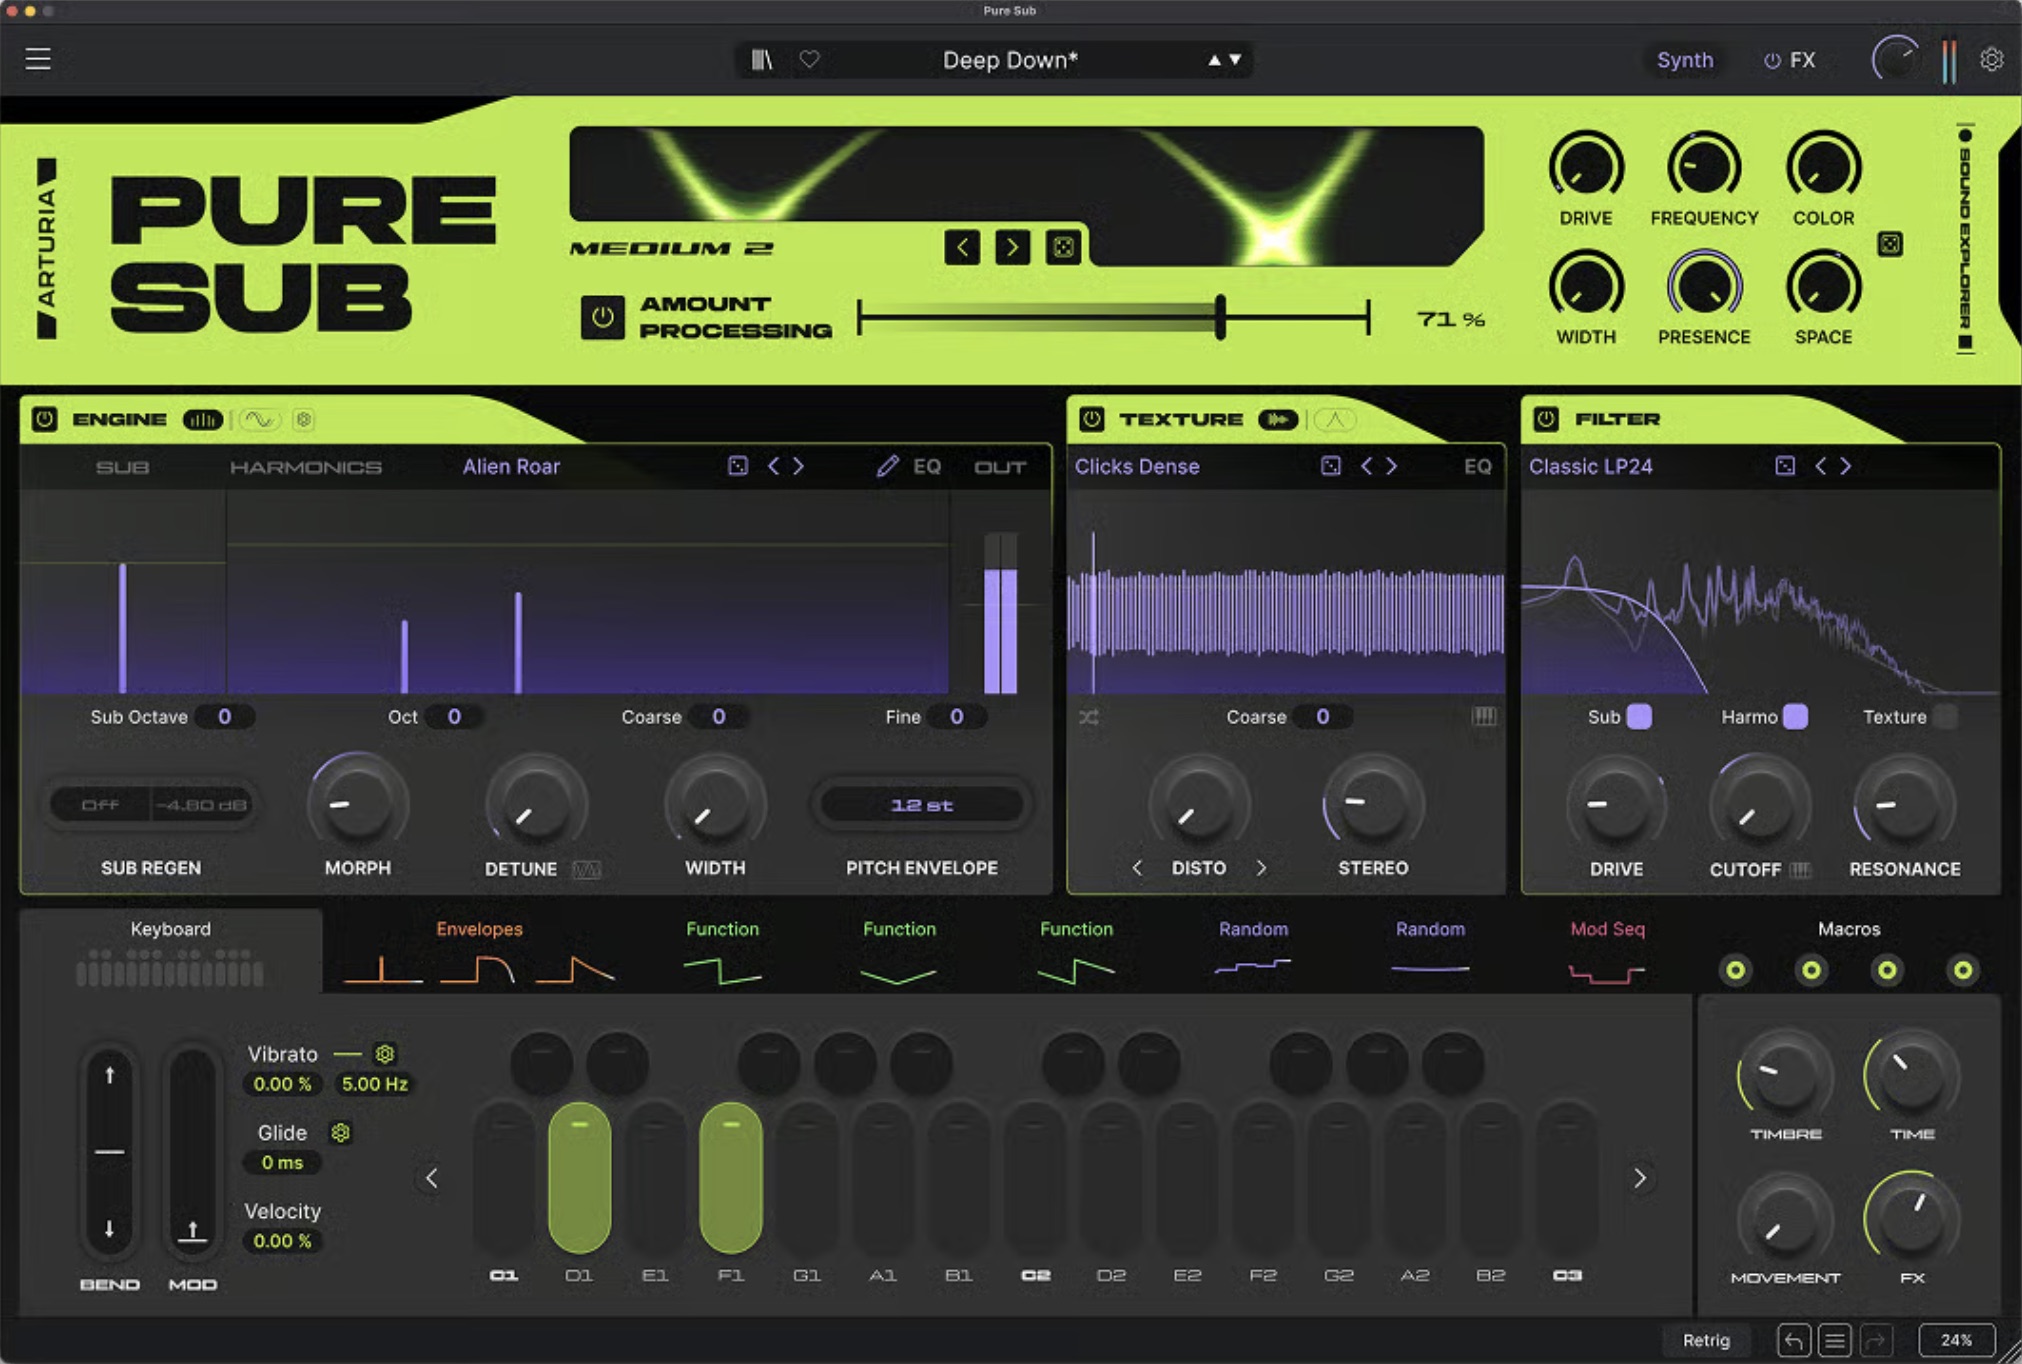
Task: Open the Vibrato settings gear
Action: tap(385, 1053)
